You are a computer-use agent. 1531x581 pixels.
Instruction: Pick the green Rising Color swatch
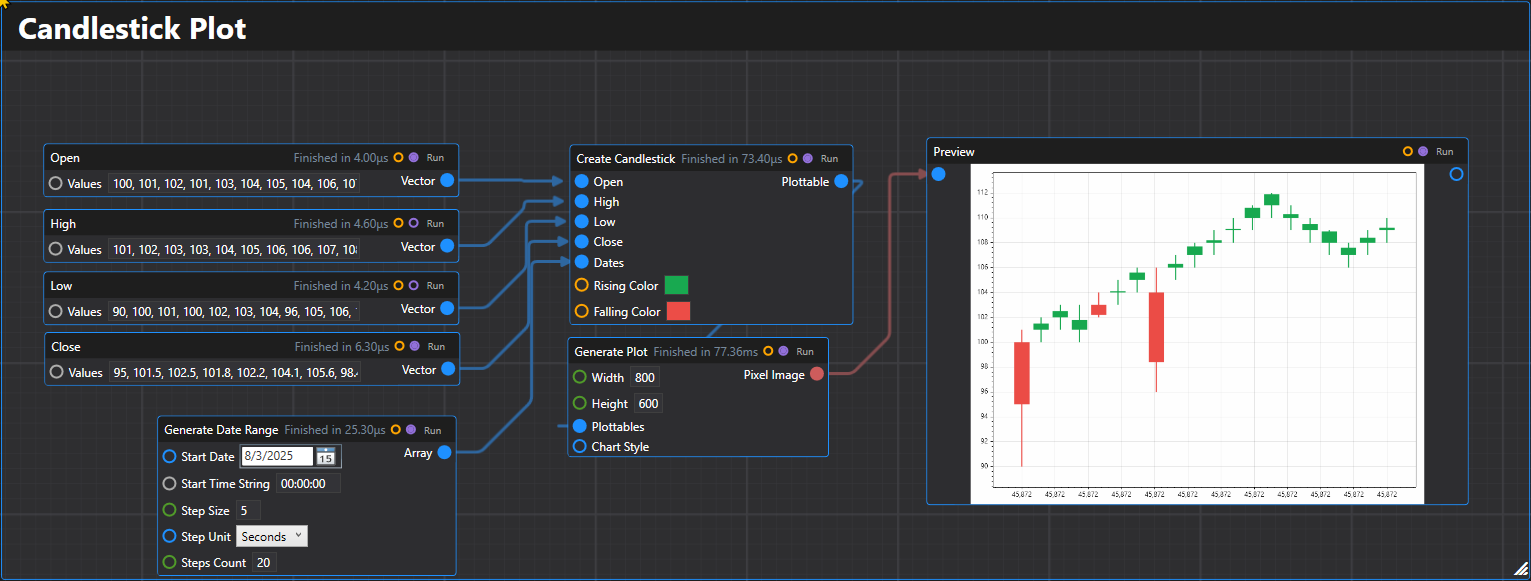coord(677,285)
